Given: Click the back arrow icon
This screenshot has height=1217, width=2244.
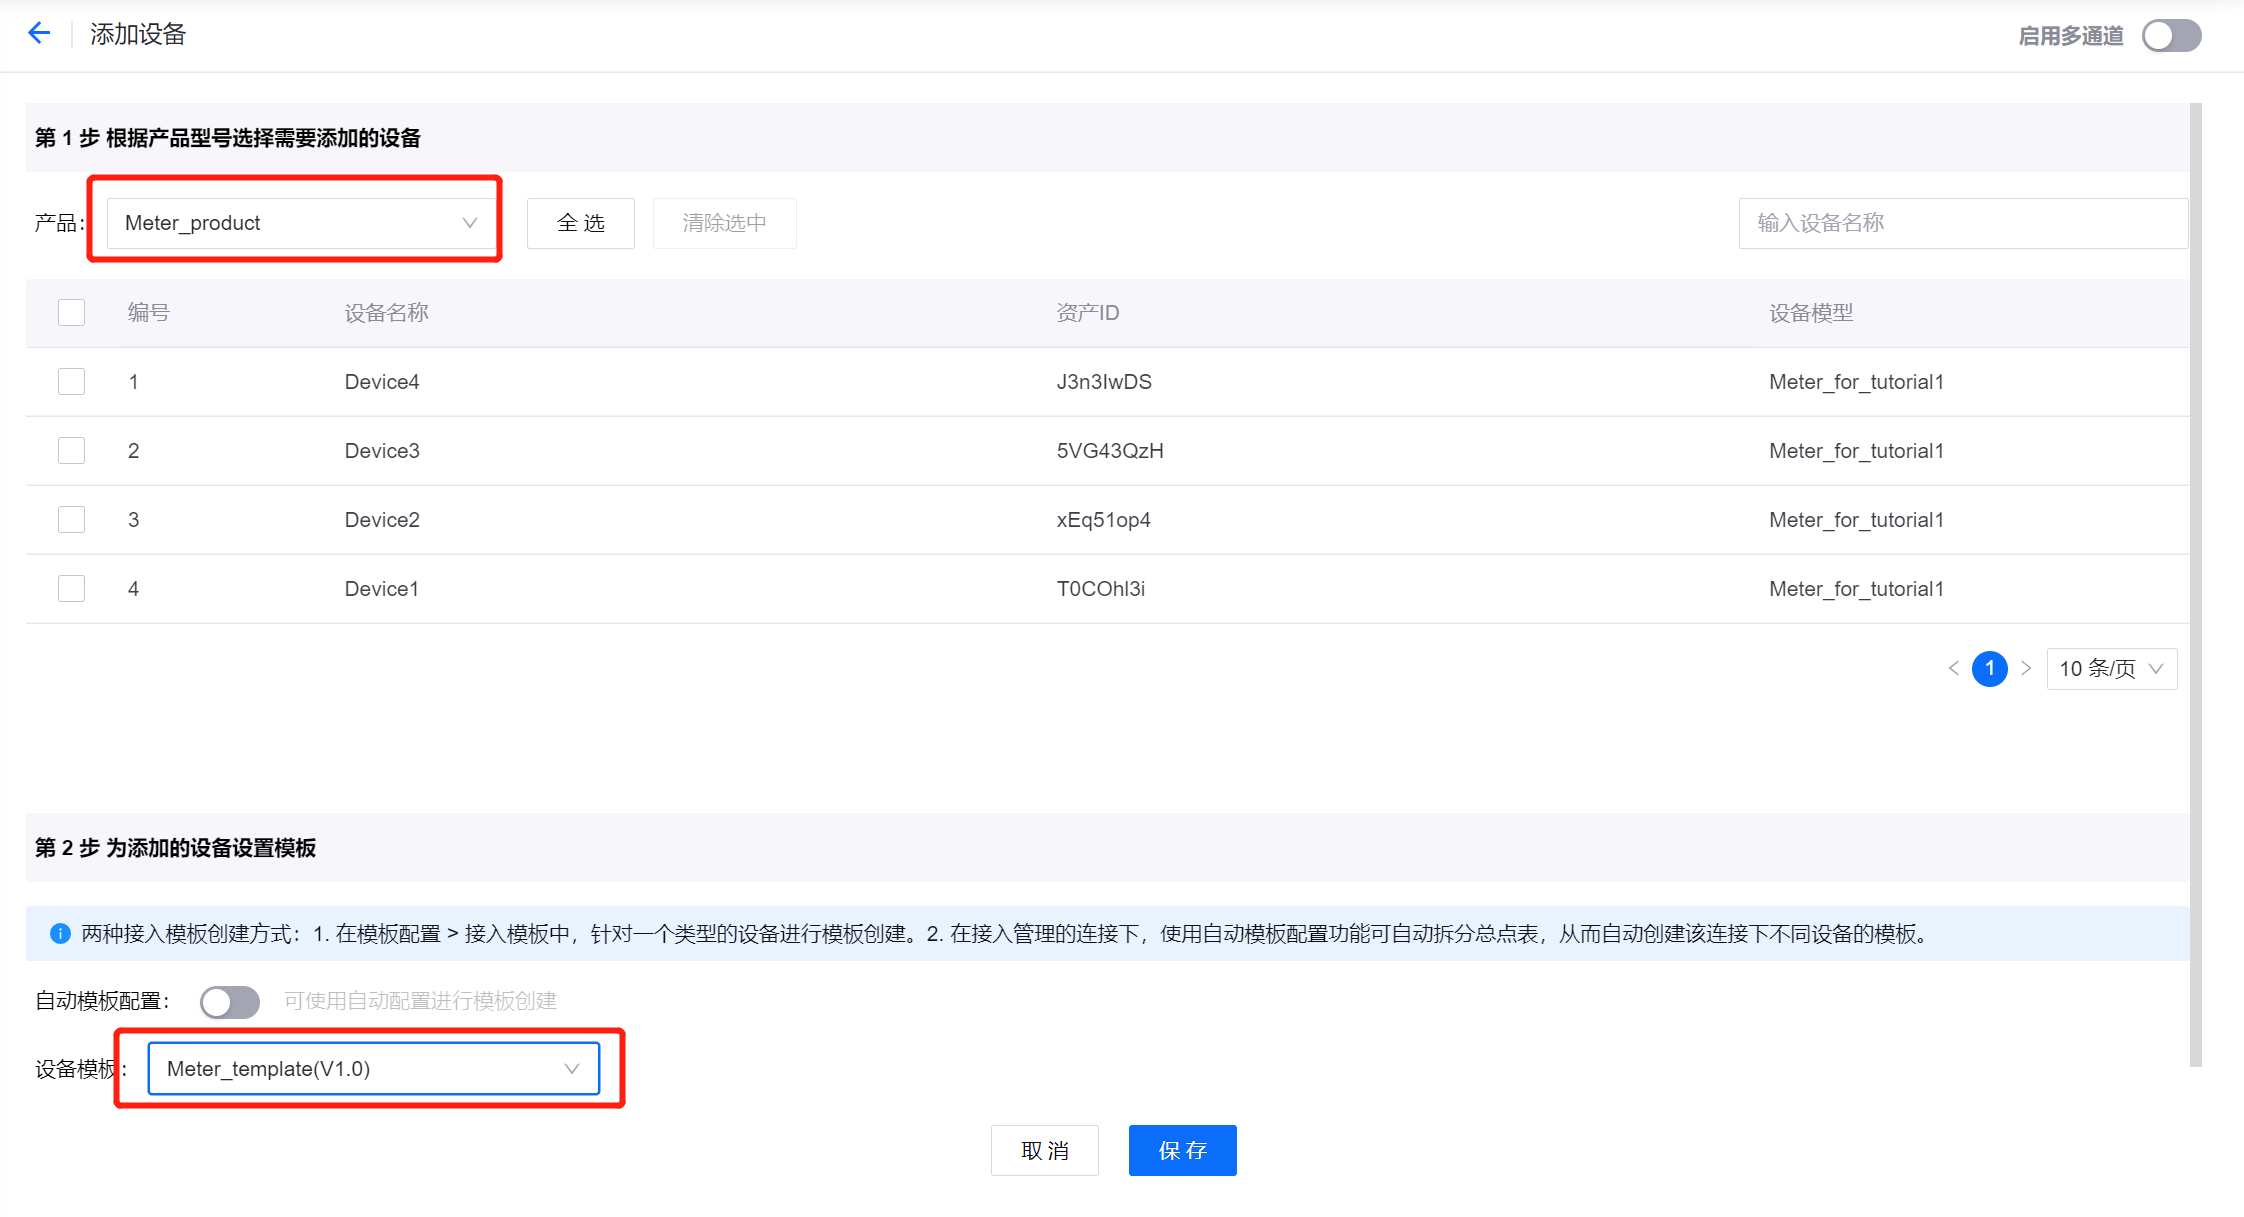Looking at the screenshot, I should point(39,33).
